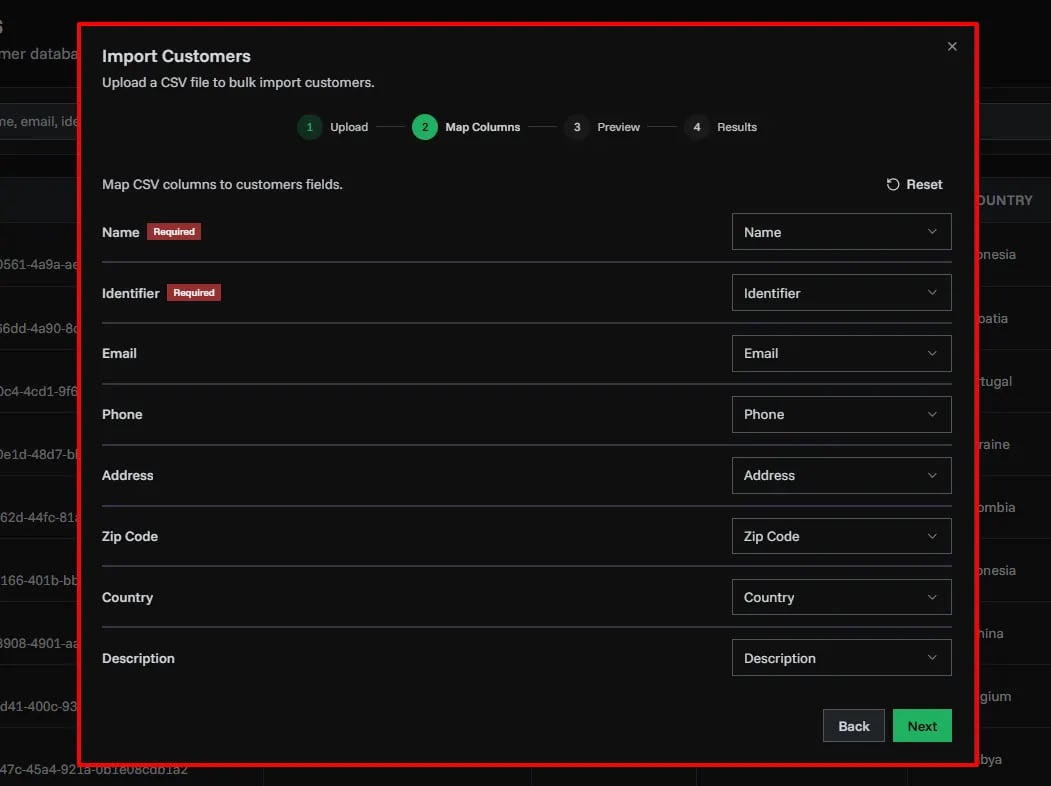Click step 2 Map Columns circle
This screenshot has width=1051, height=786.
[x=425, y=127]
